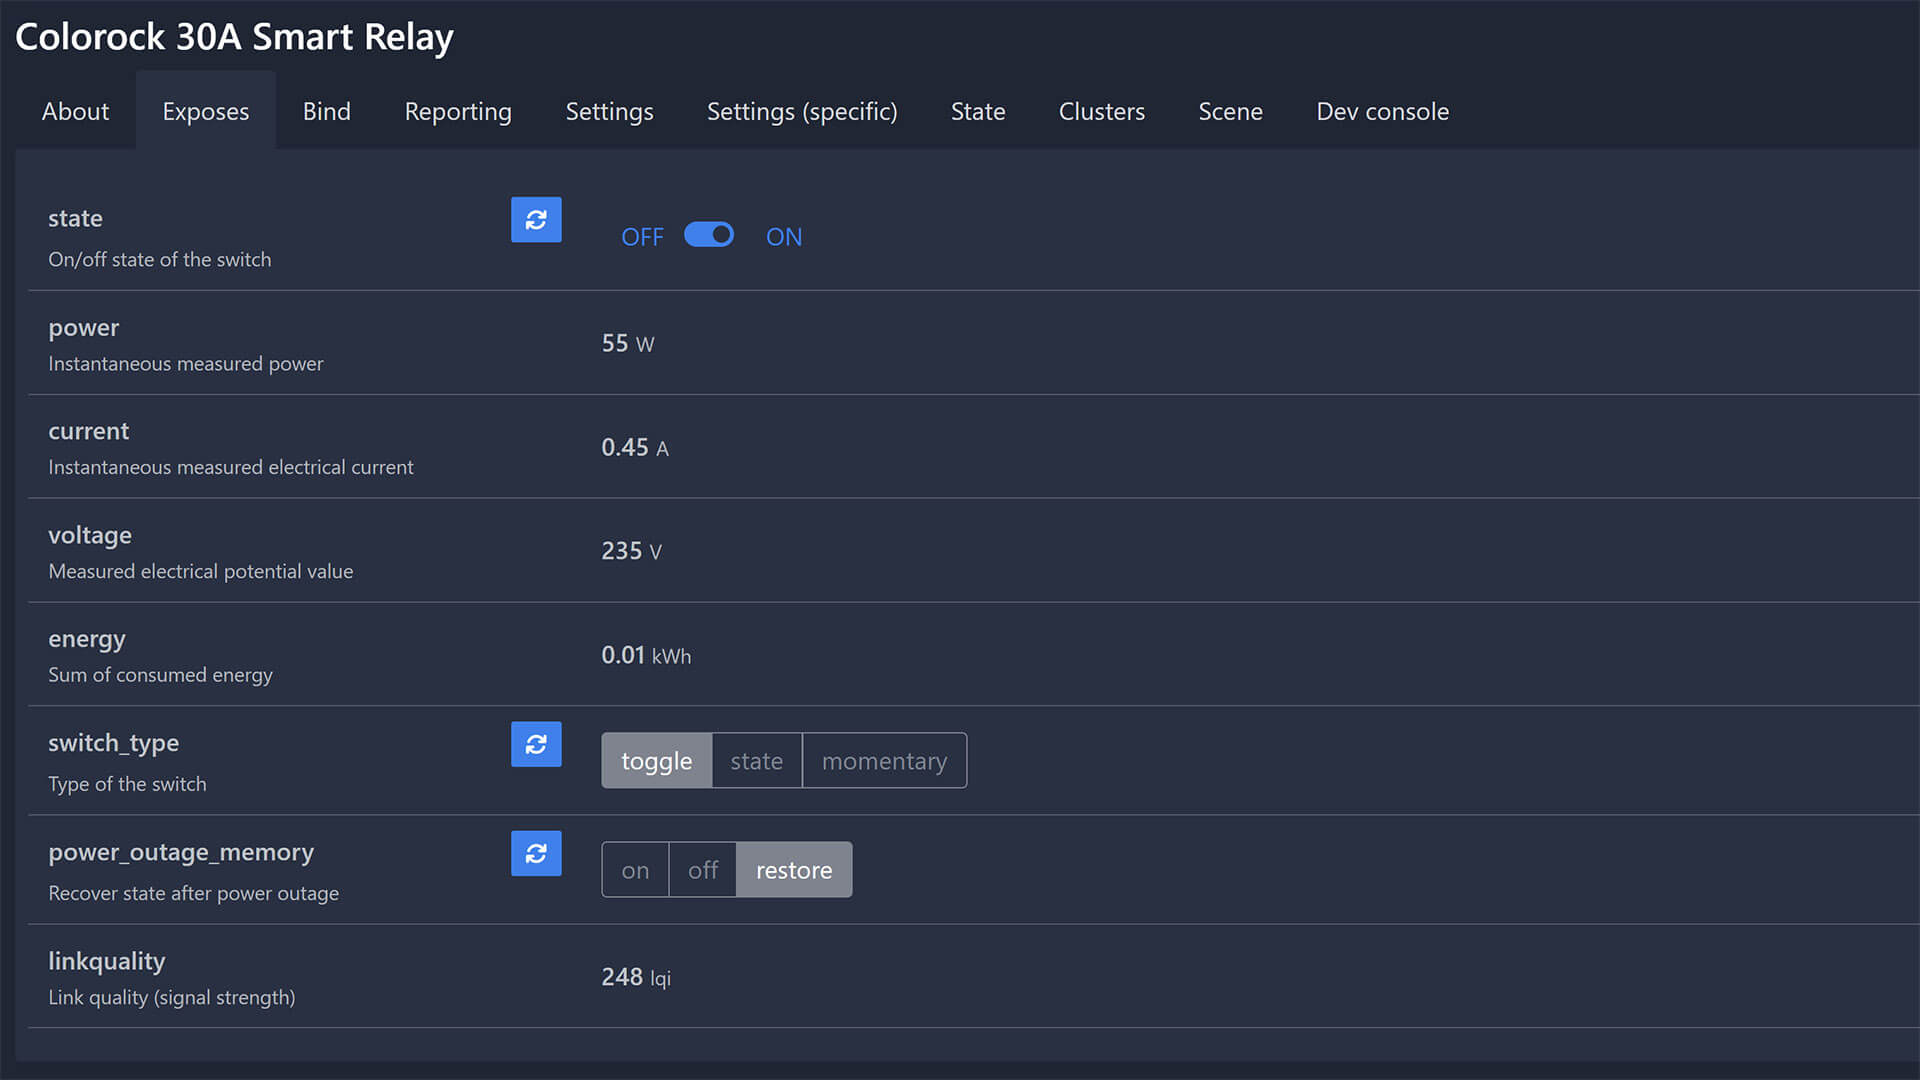Select momentary switch type
The image size is (1920, 1080).
(x=884, y=761)
